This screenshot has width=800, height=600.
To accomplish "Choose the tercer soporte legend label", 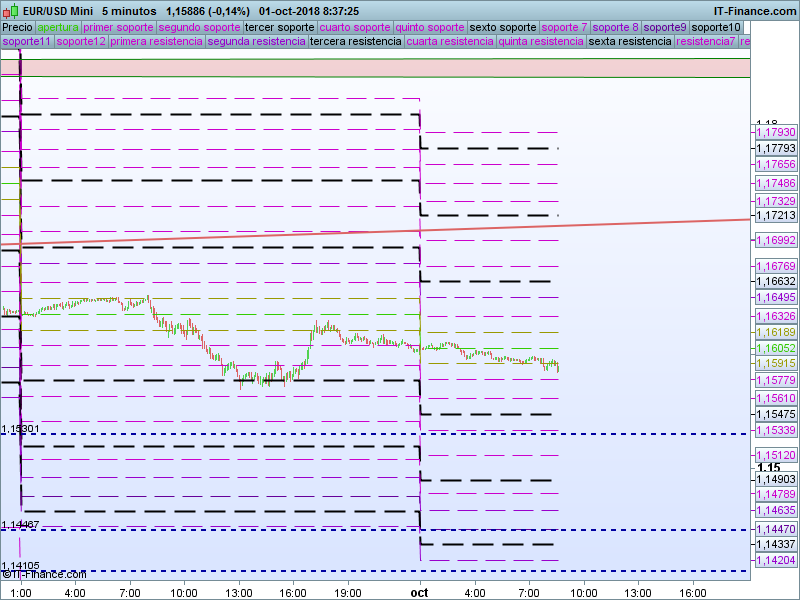I will 279,27.
